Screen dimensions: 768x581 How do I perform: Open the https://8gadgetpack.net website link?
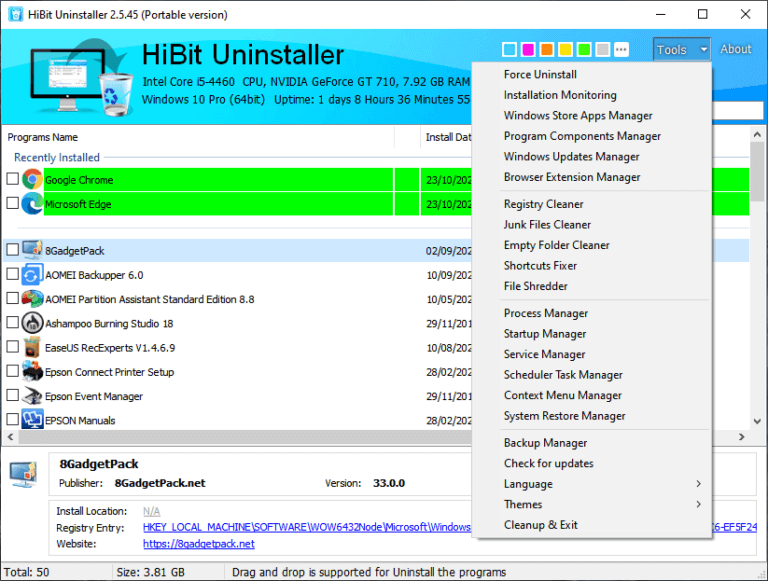(x=199, y=544)
